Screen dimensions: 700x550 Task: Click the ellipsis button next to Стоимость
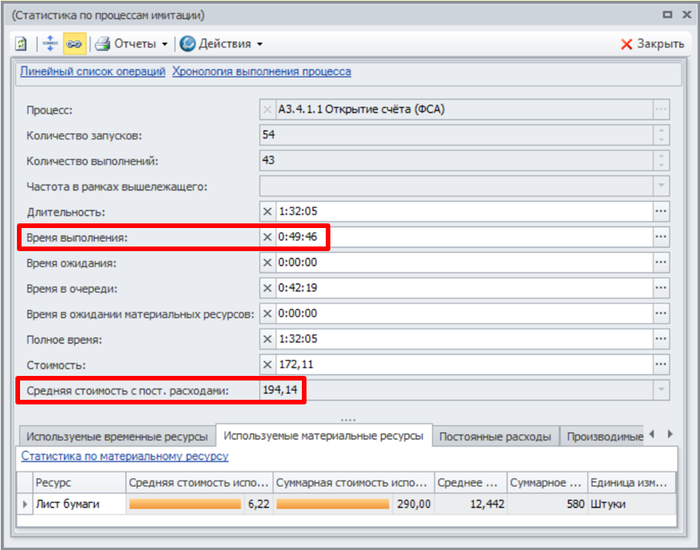[660, 366]
